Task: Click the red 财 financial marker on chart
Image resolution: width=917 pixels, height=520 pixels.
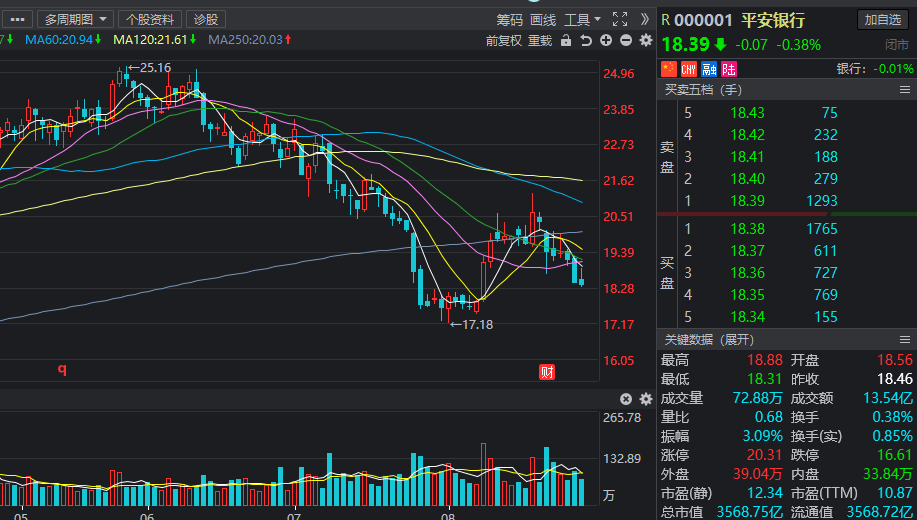Action: tap(547, 372)
